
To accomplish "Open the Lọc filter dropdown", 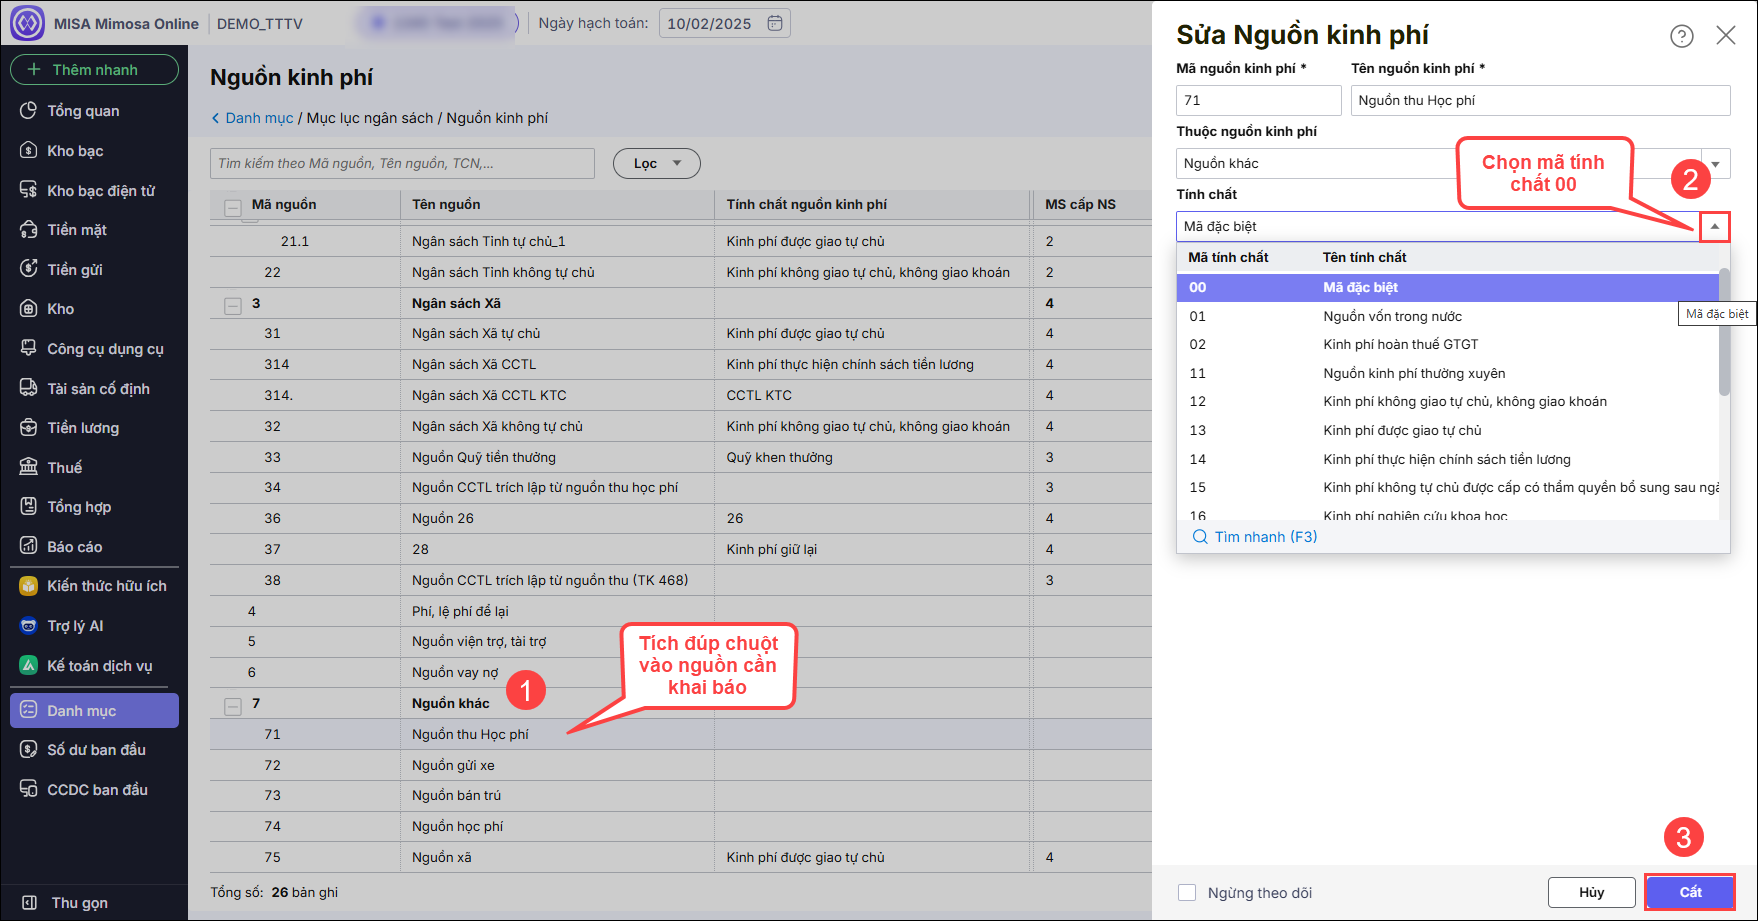I will coord(656,163).
